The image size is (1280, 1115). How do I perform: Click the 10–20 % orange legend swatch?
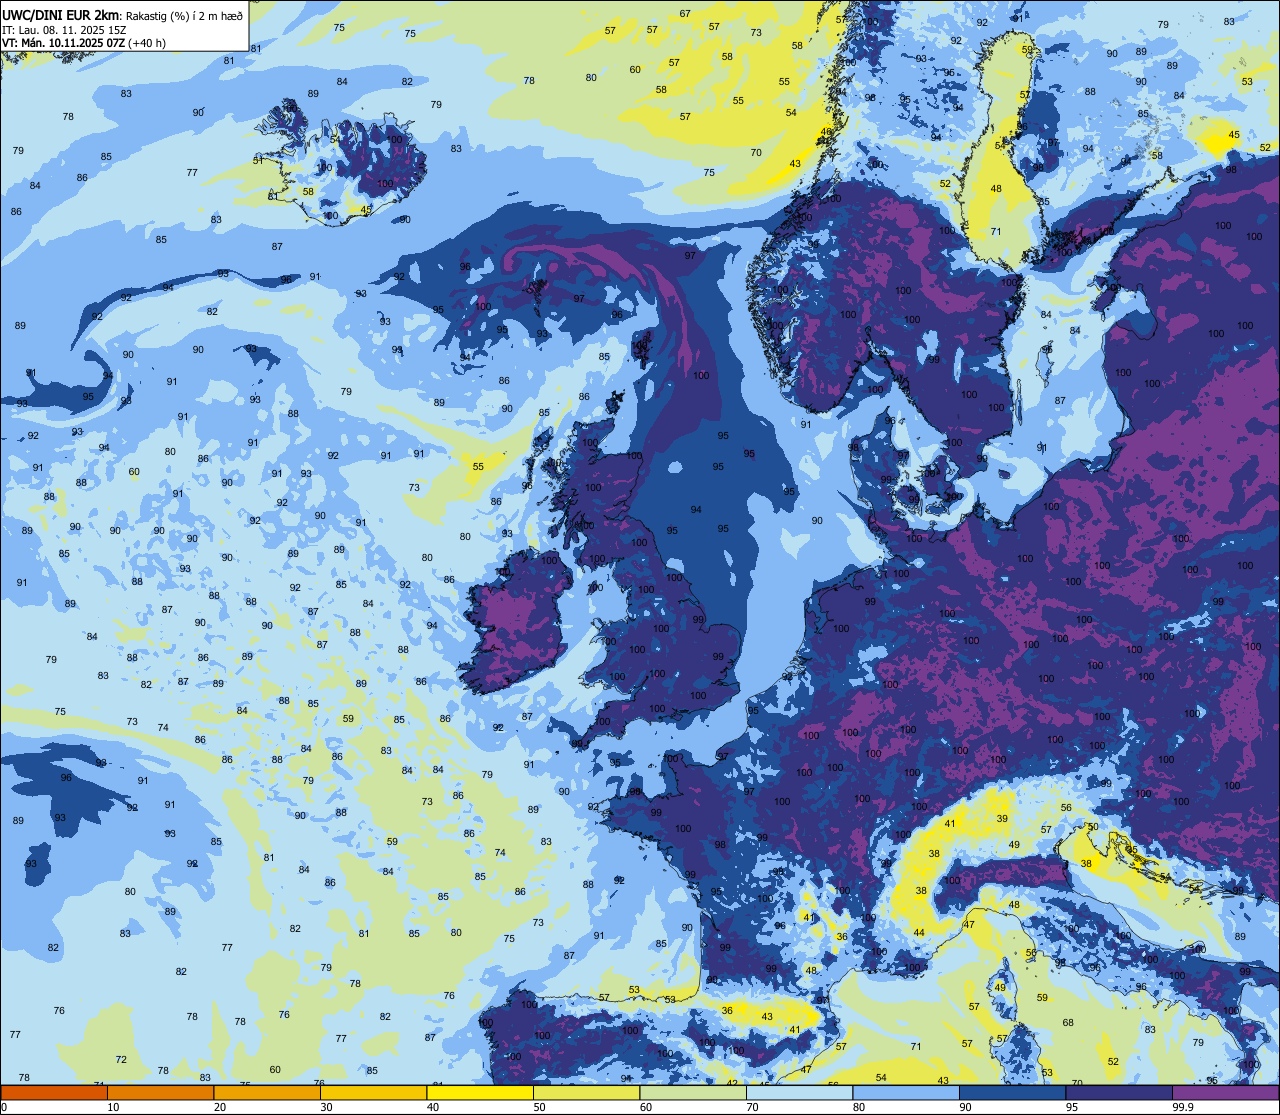pos(160,1092)
